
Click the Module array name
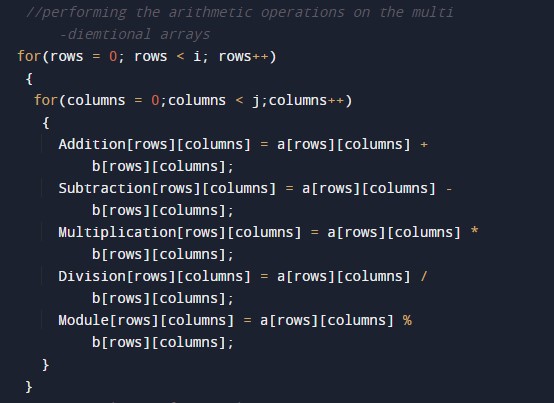click(x=84, y=320)
